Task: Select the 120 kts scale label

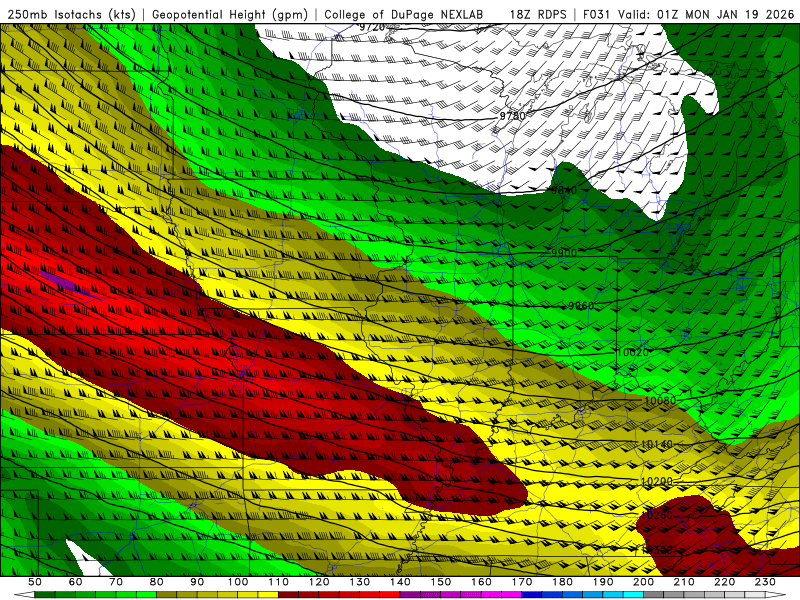Action: (319, 582)
